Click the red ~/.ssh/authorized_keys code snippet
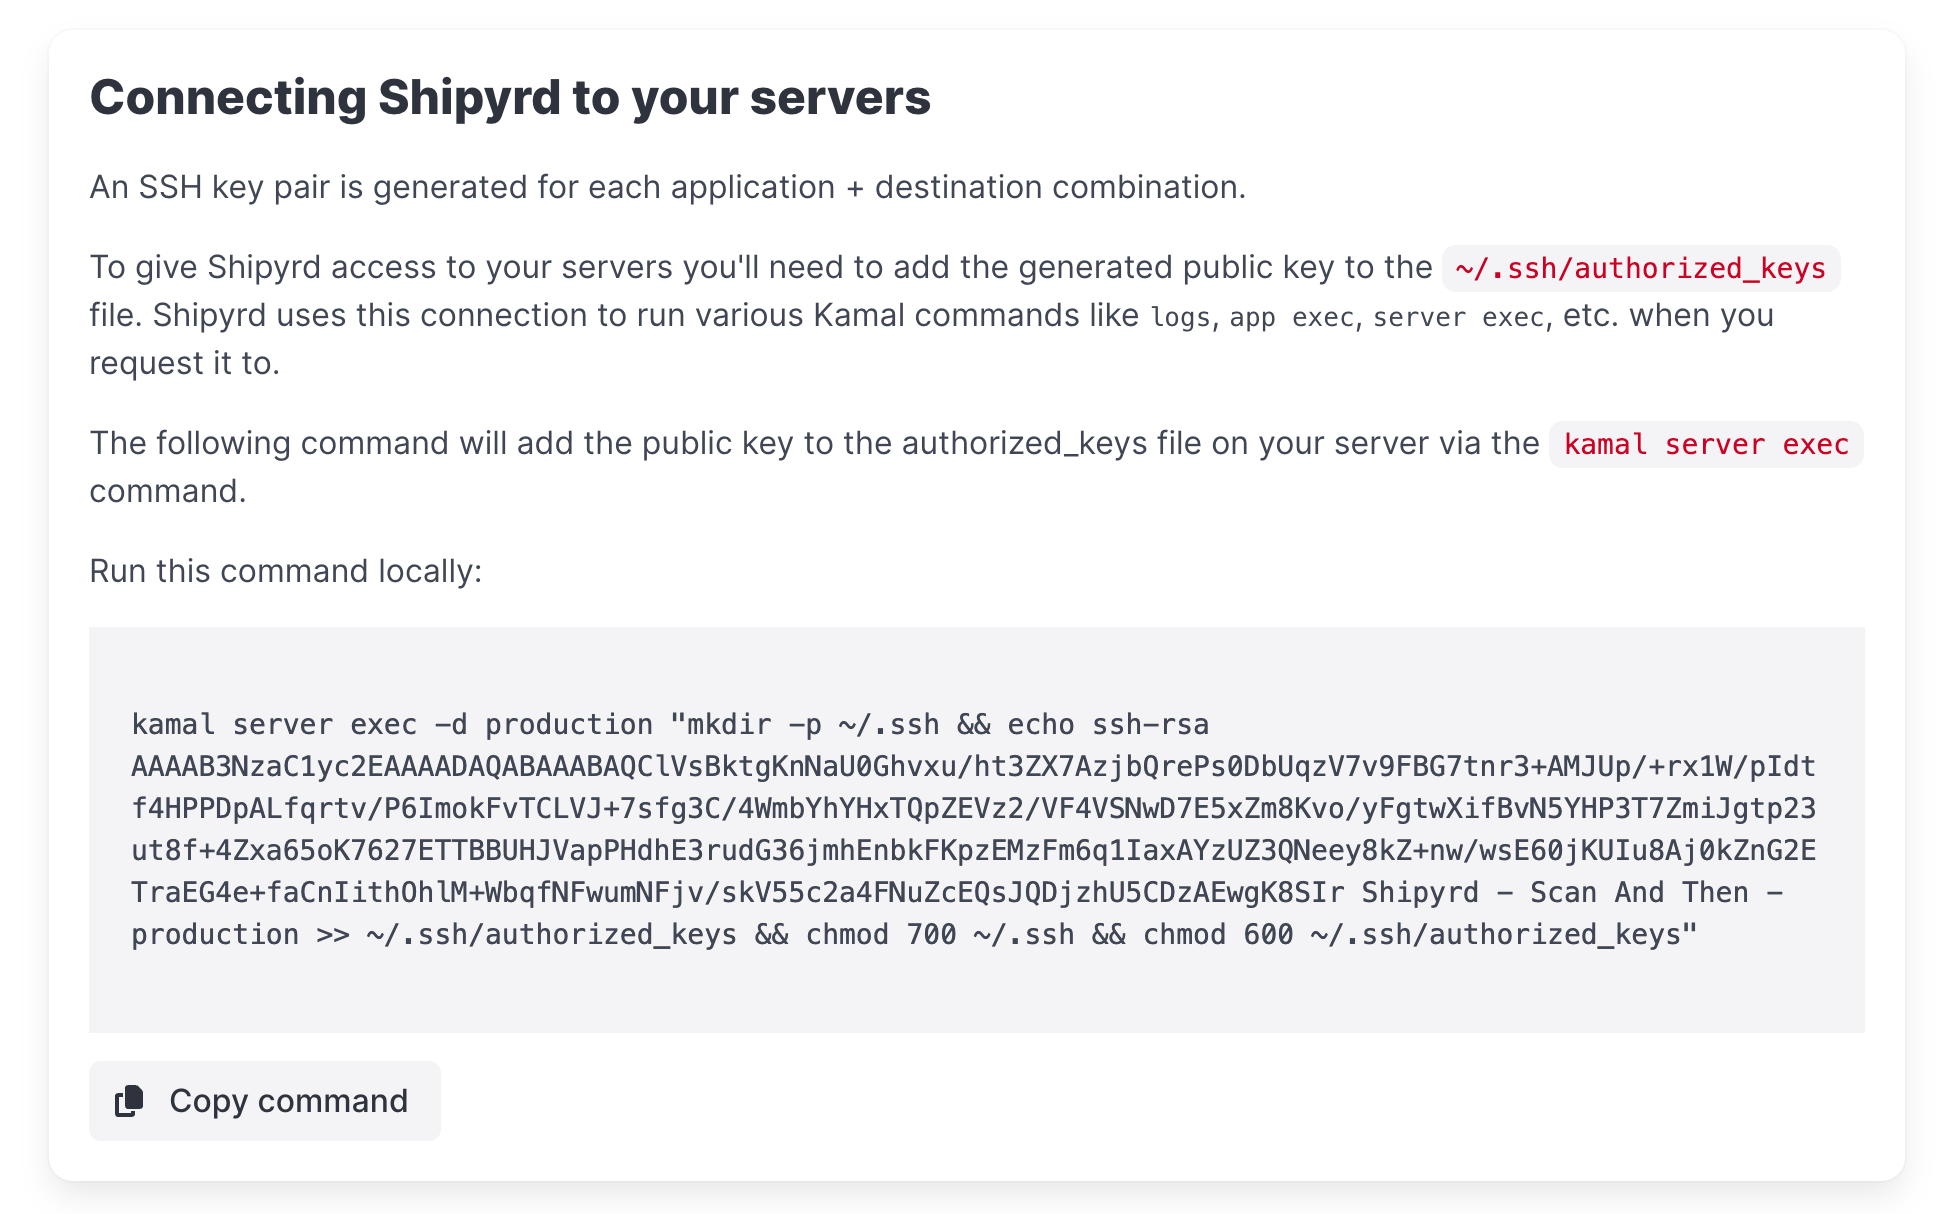This screenshot has width=1956, height=1214. click(x=1640, y=268)
